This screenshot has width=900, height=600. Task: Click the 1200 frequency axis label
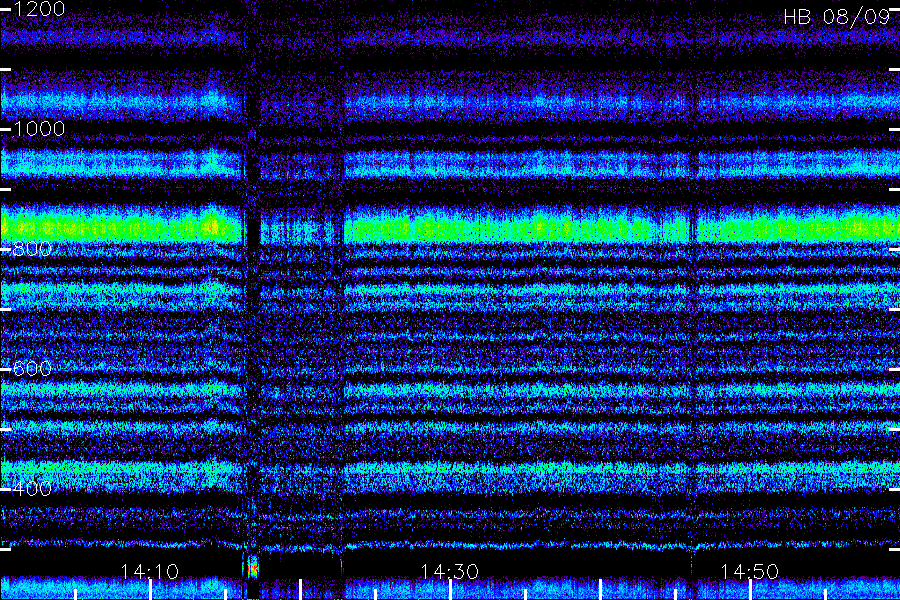[x=38, y=9]
